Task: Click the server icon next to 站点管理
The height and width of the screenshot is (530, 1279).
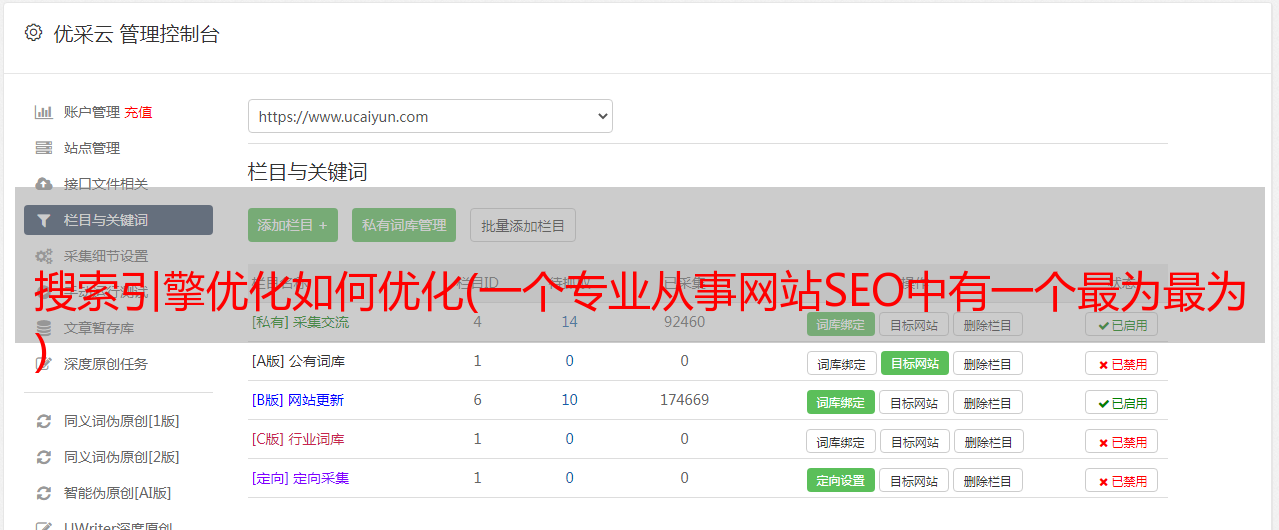Action: (43, 148)
